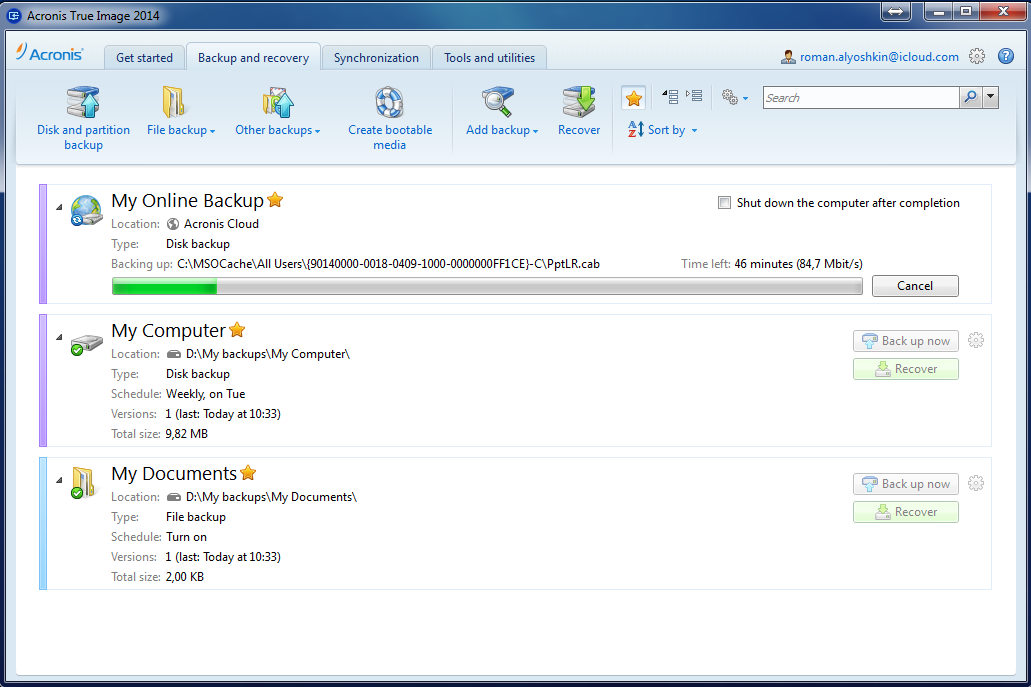
Task: Select the Backup and recovery tab
Action: point(253,58)
